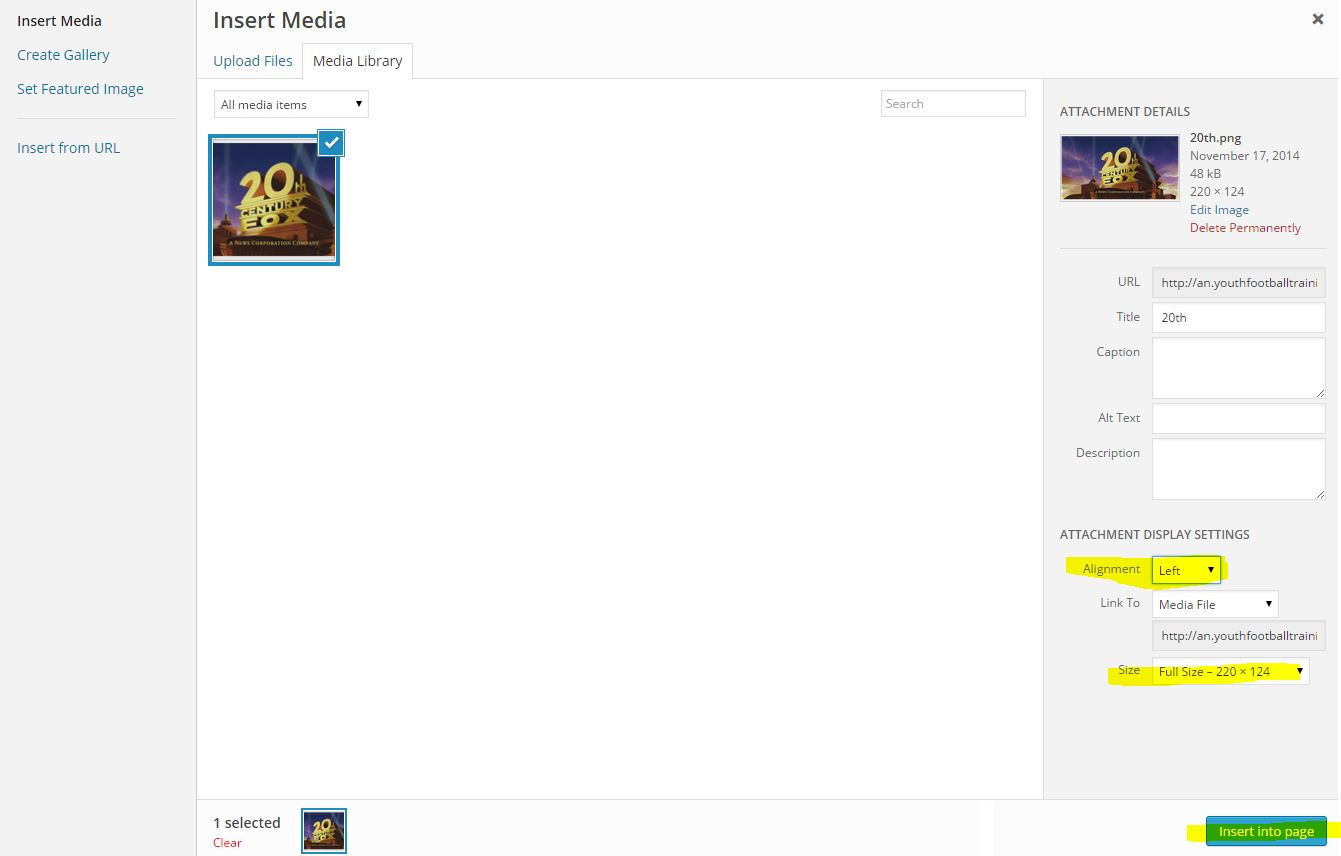Screen dimensions: 1341x856
Task: Click the attachment URL field
Action: point(1238,283)
